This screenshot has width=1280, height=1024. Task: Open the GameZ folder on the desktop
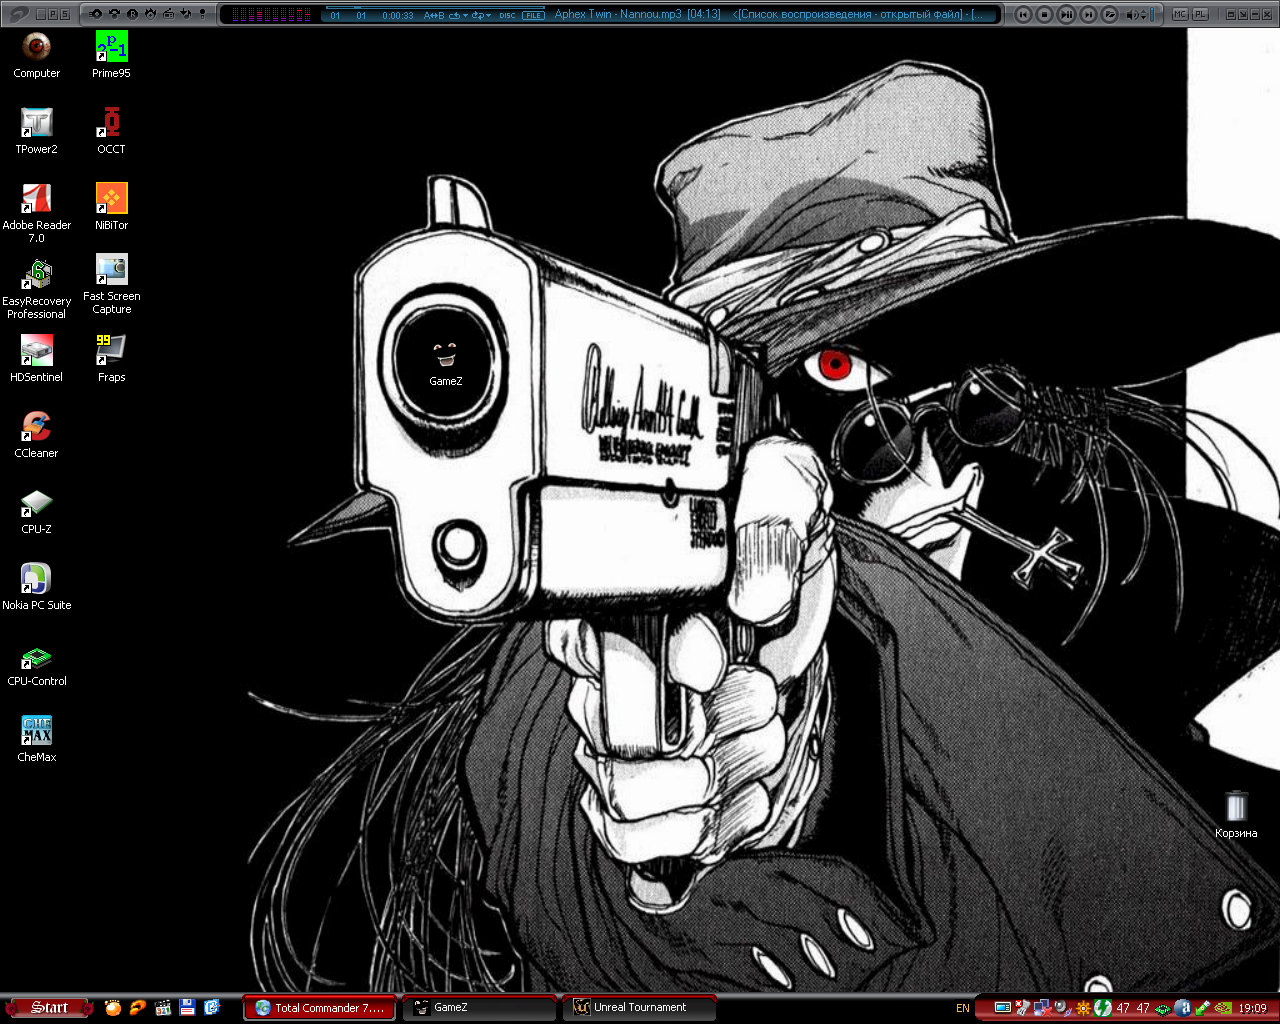pyautogui.click(x=445, y=362)
